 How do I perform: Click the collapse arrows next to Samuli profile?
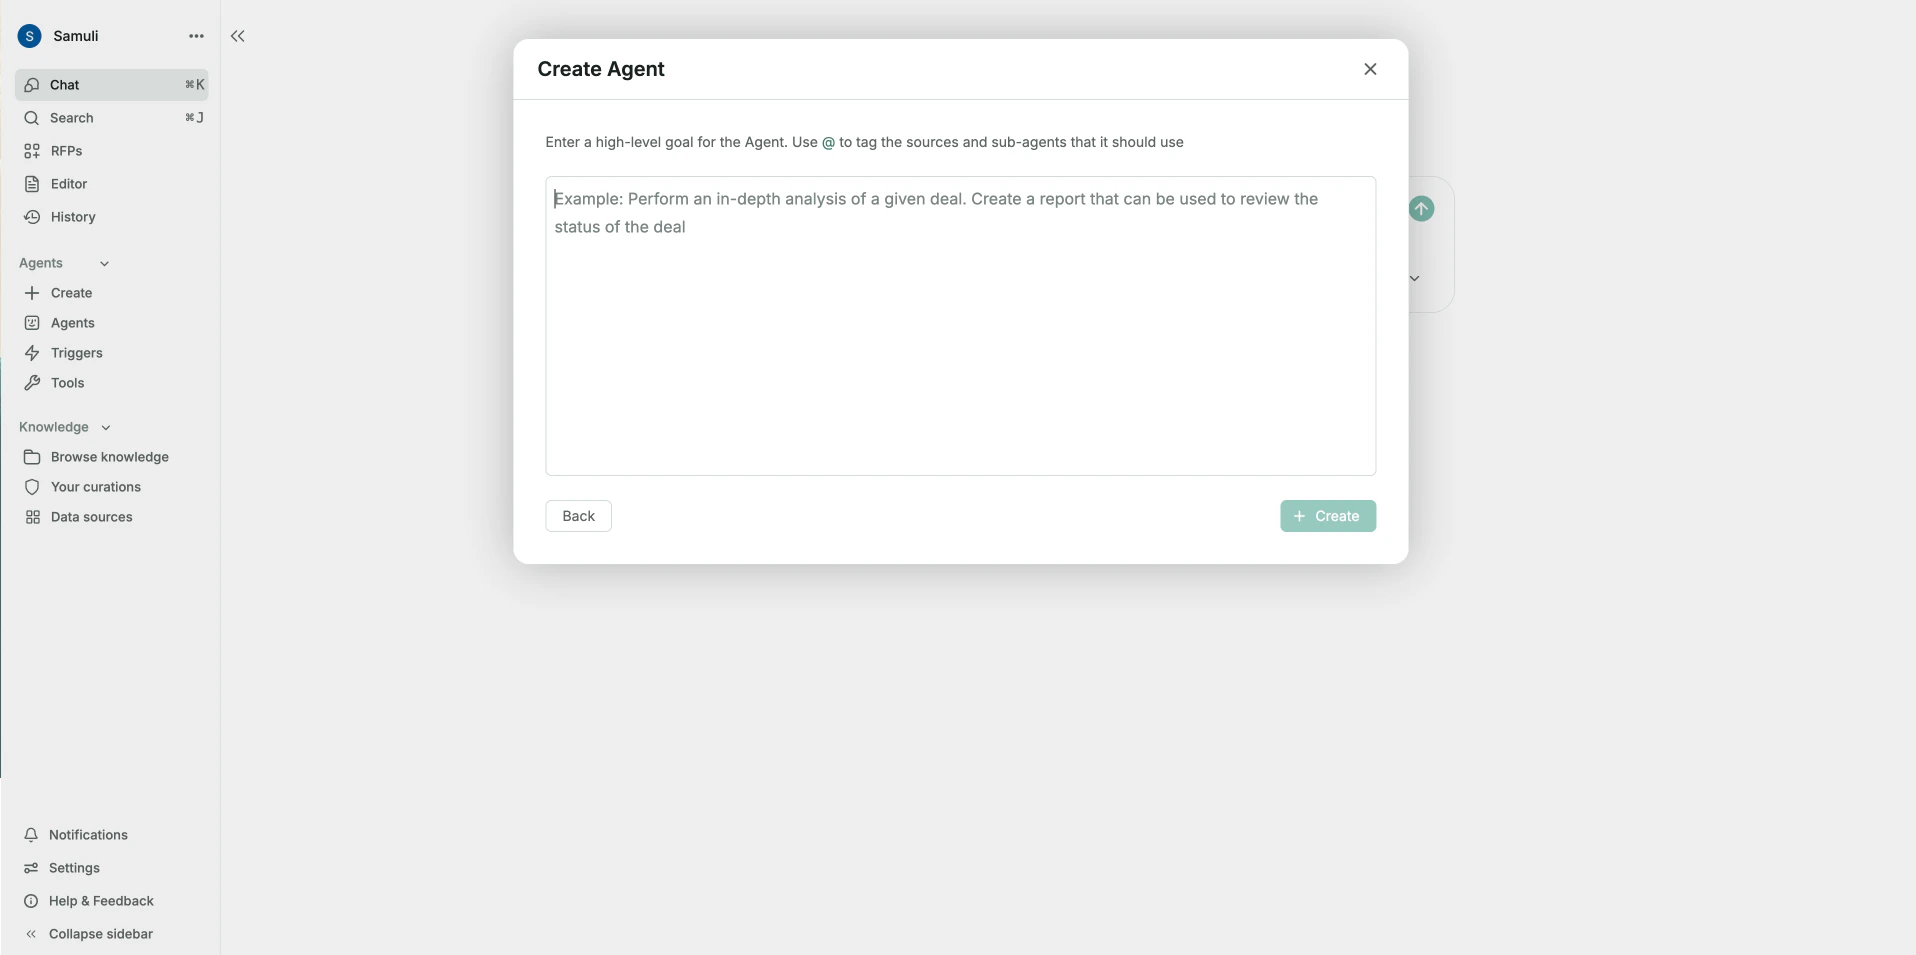click(x=237, y=36)
